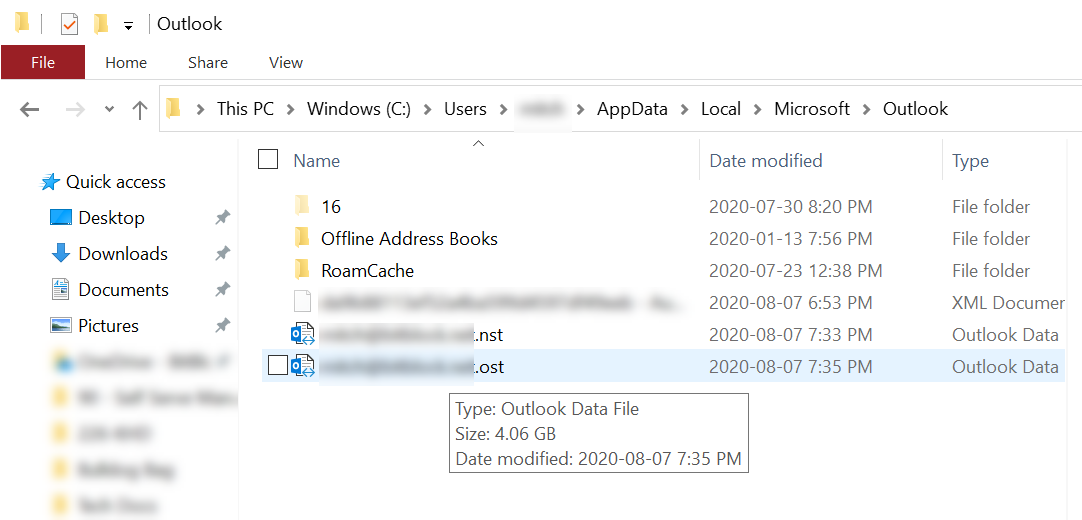Switch to the Home ribbon tab
The height and width of the screenshot is (520, 1082).
point(126,63)
